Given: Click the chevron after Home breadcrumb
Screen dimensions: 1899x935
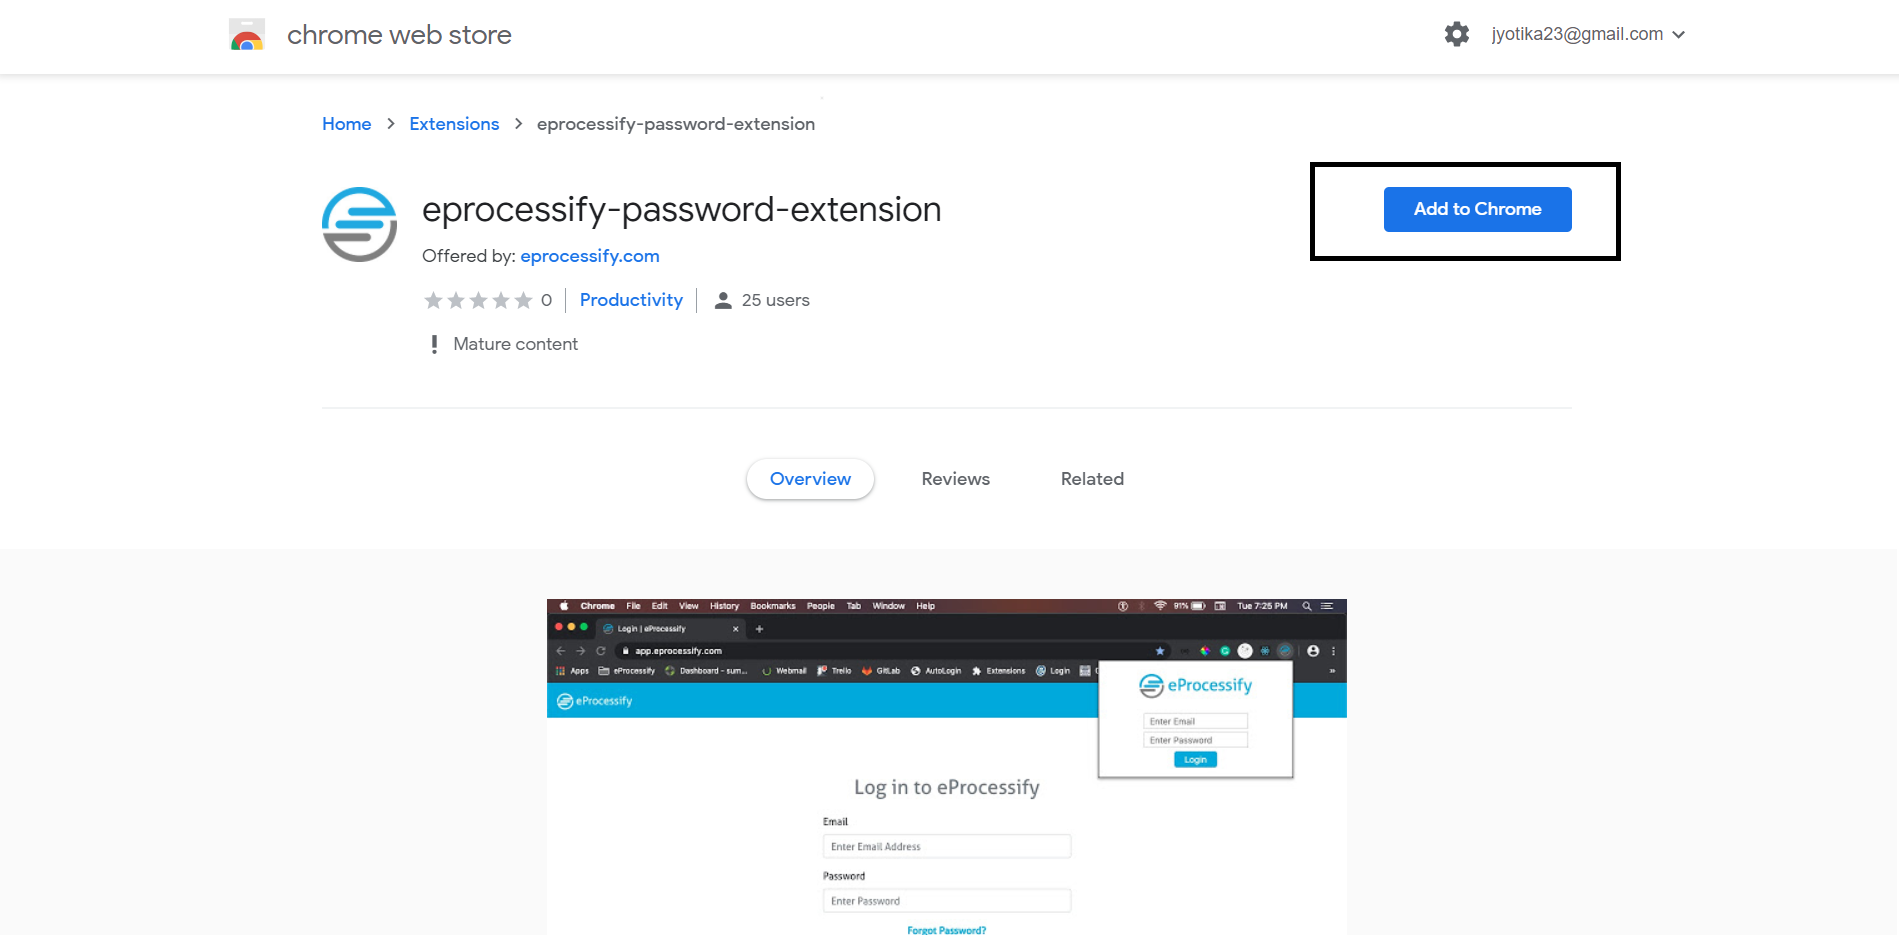Looking at the screenshot, I should [x=391, y=124].
